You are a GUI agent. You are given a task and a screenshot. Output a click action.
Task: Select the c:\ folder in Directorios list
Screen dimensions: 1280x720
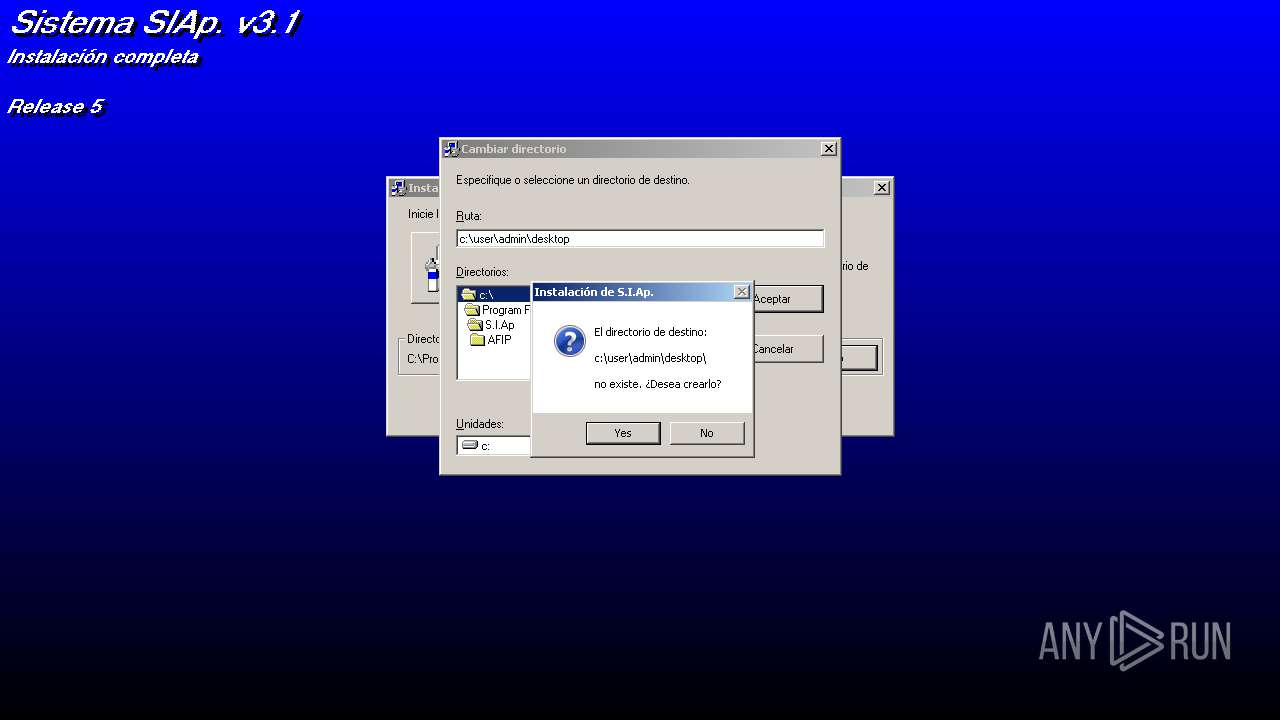pyautogui.click(x=494, y=295)
